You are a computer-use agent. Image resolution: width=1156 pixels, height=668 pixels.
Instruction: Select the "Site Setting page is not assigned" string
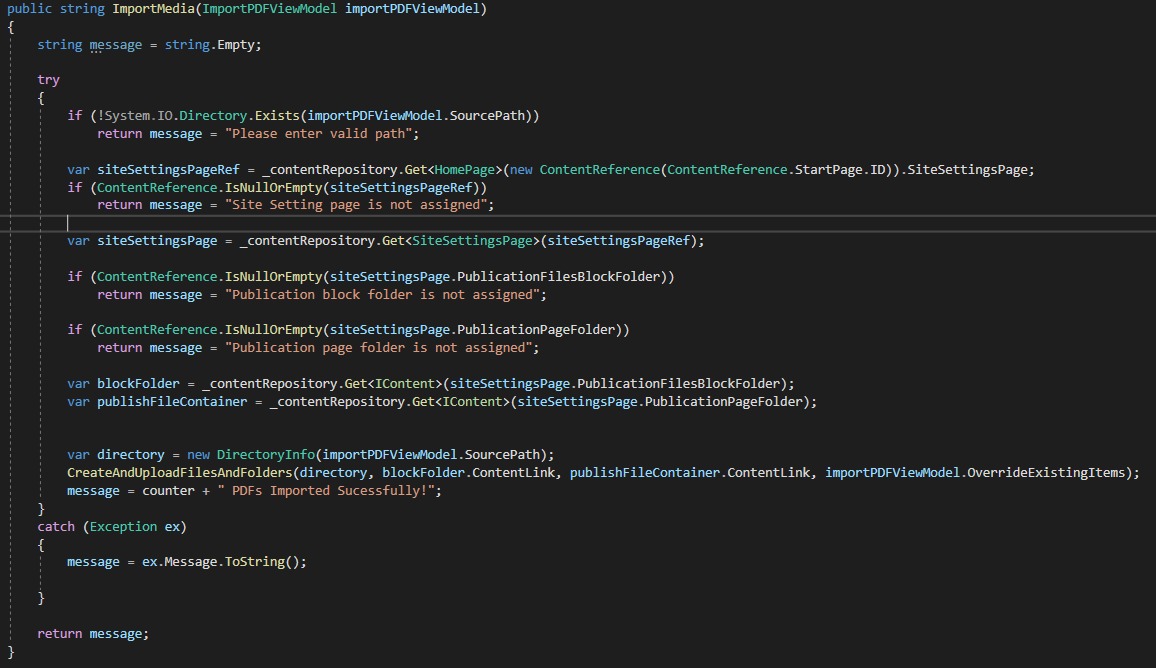359,205
